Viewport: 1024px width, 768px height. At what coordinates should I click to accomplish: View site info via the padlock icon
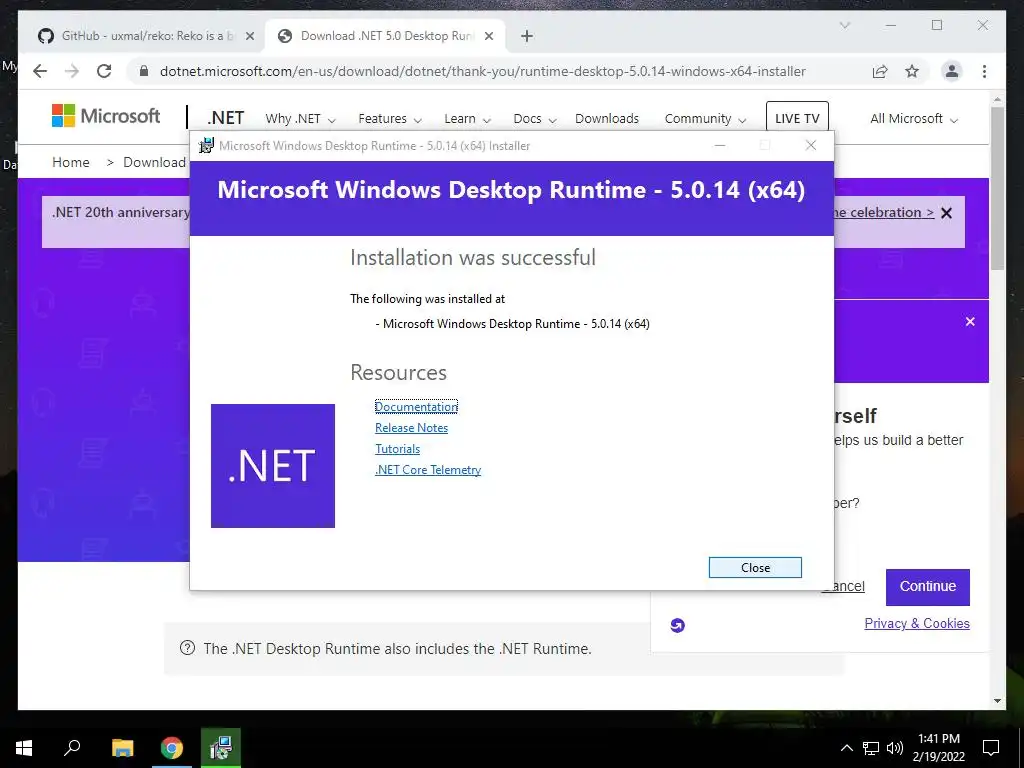(x=144, y=71)
